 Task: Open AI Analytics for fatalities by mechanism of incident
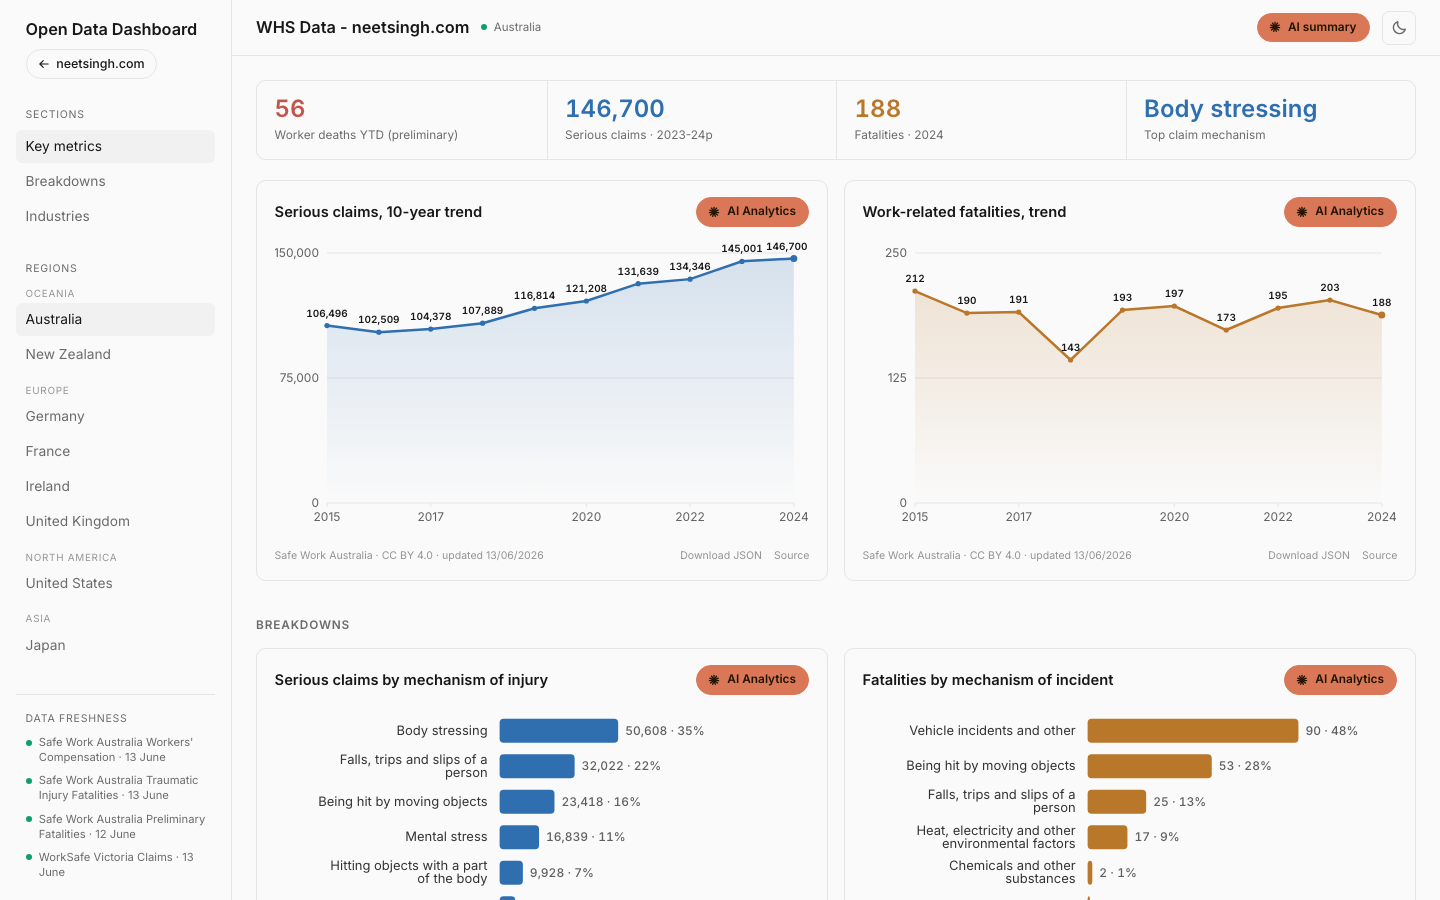click(x=1340, y=680)
